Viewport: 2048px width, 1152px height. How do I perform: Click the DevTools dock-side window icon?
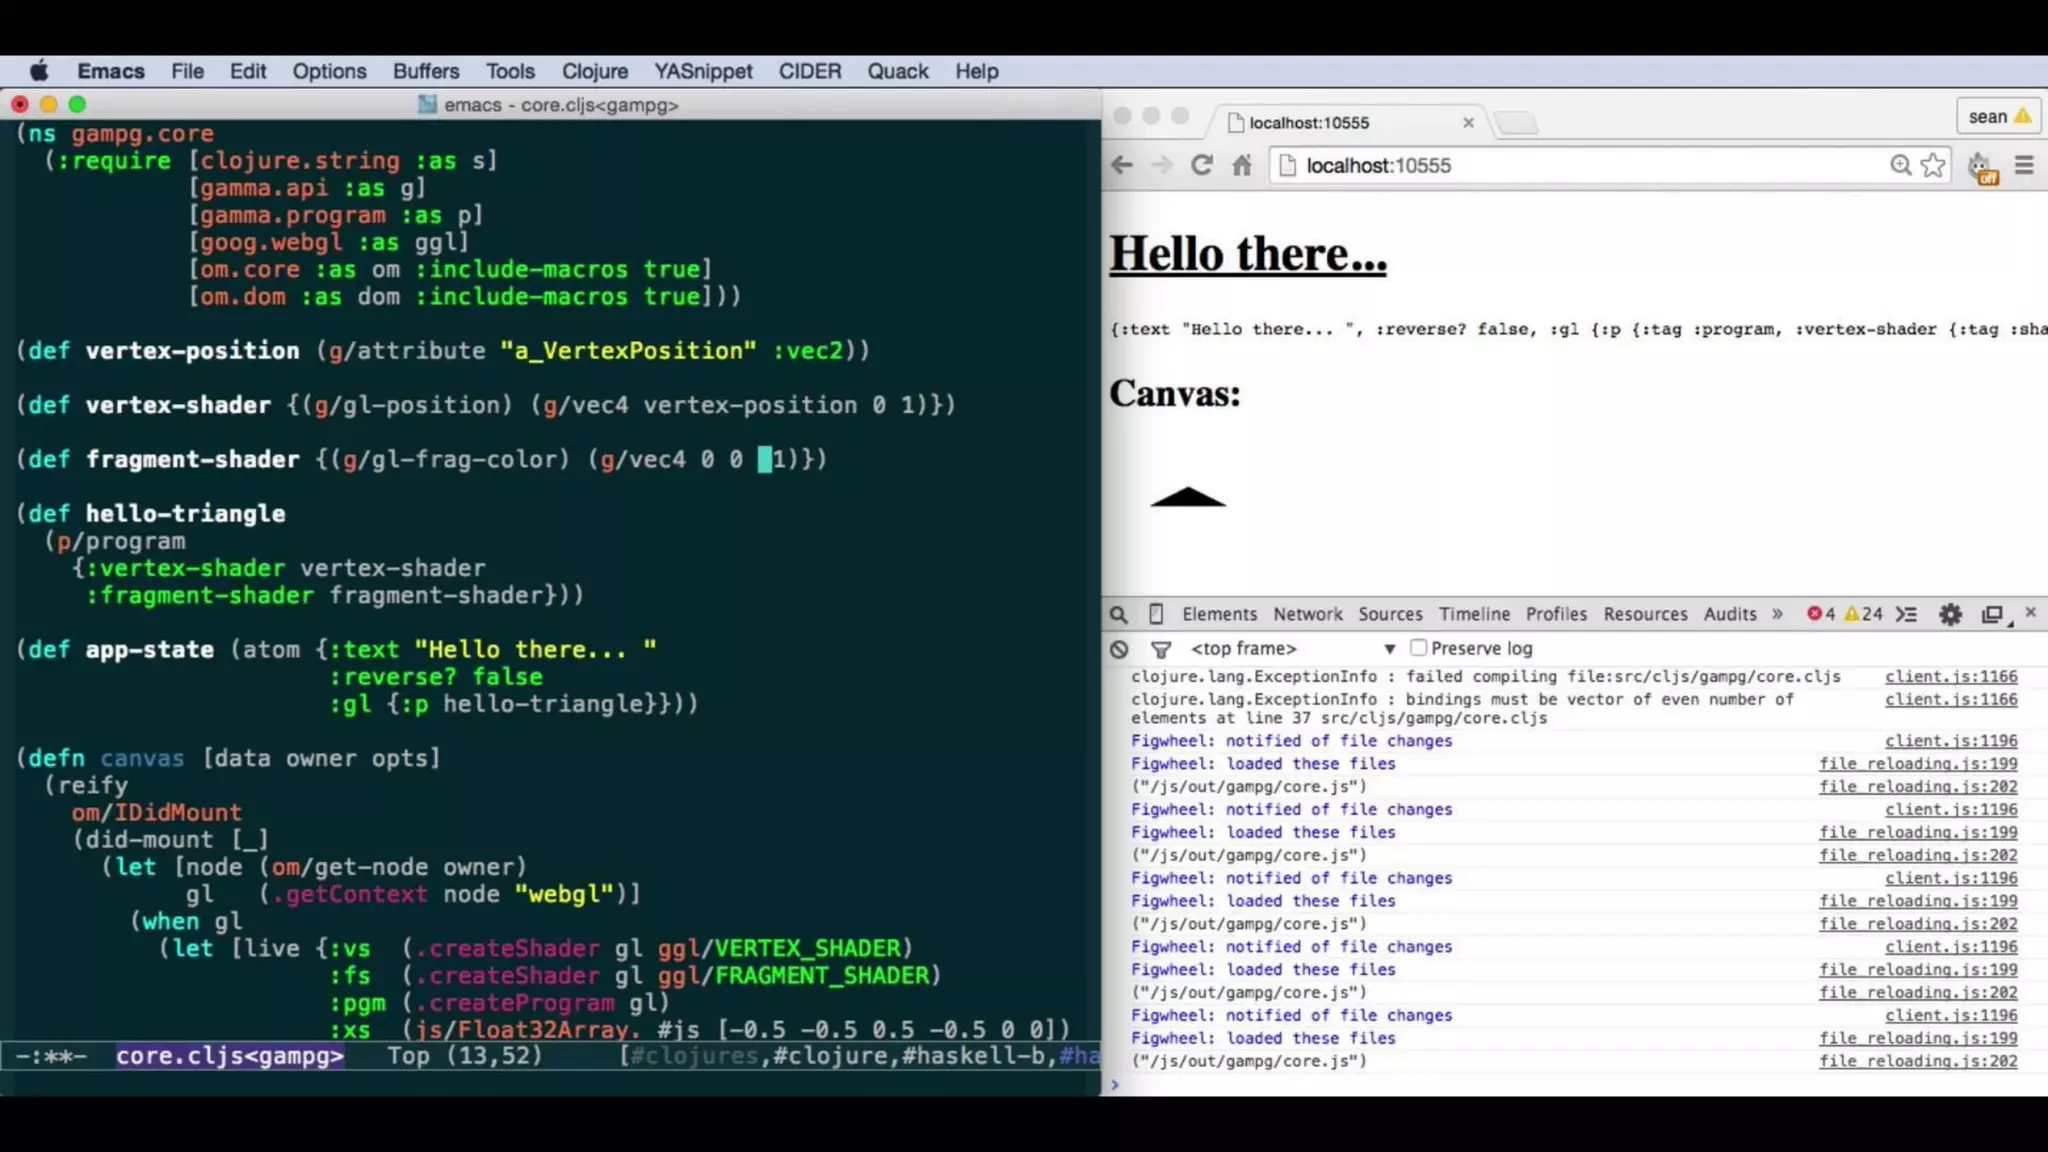1992,614
